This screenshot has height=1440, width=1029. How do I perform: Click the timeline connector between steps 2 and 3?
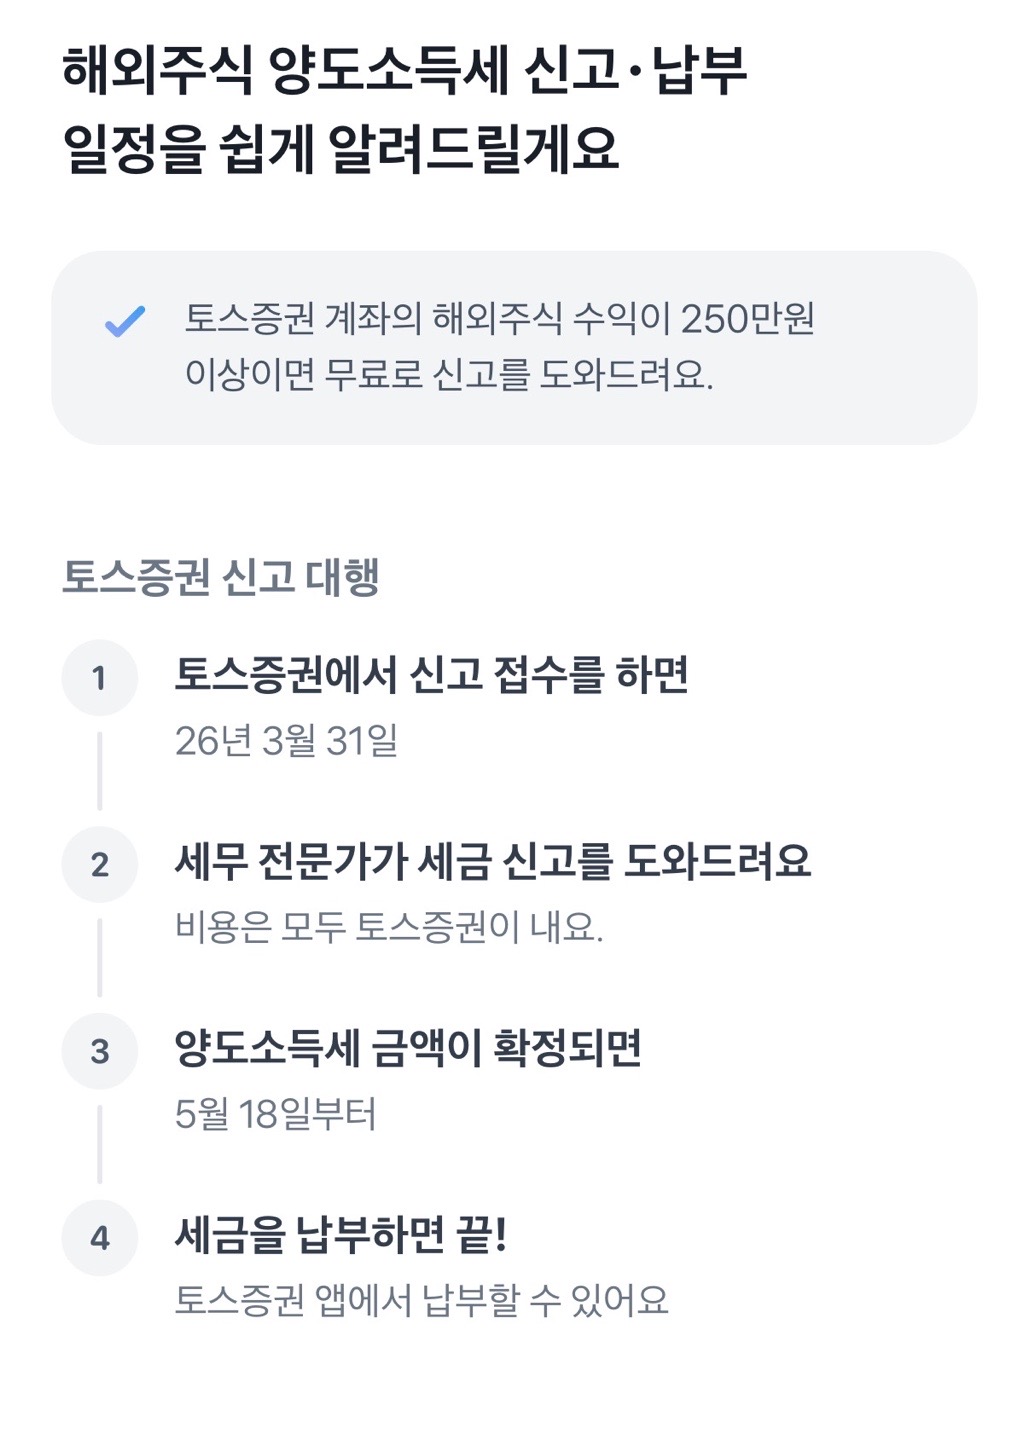coord(99,958)
